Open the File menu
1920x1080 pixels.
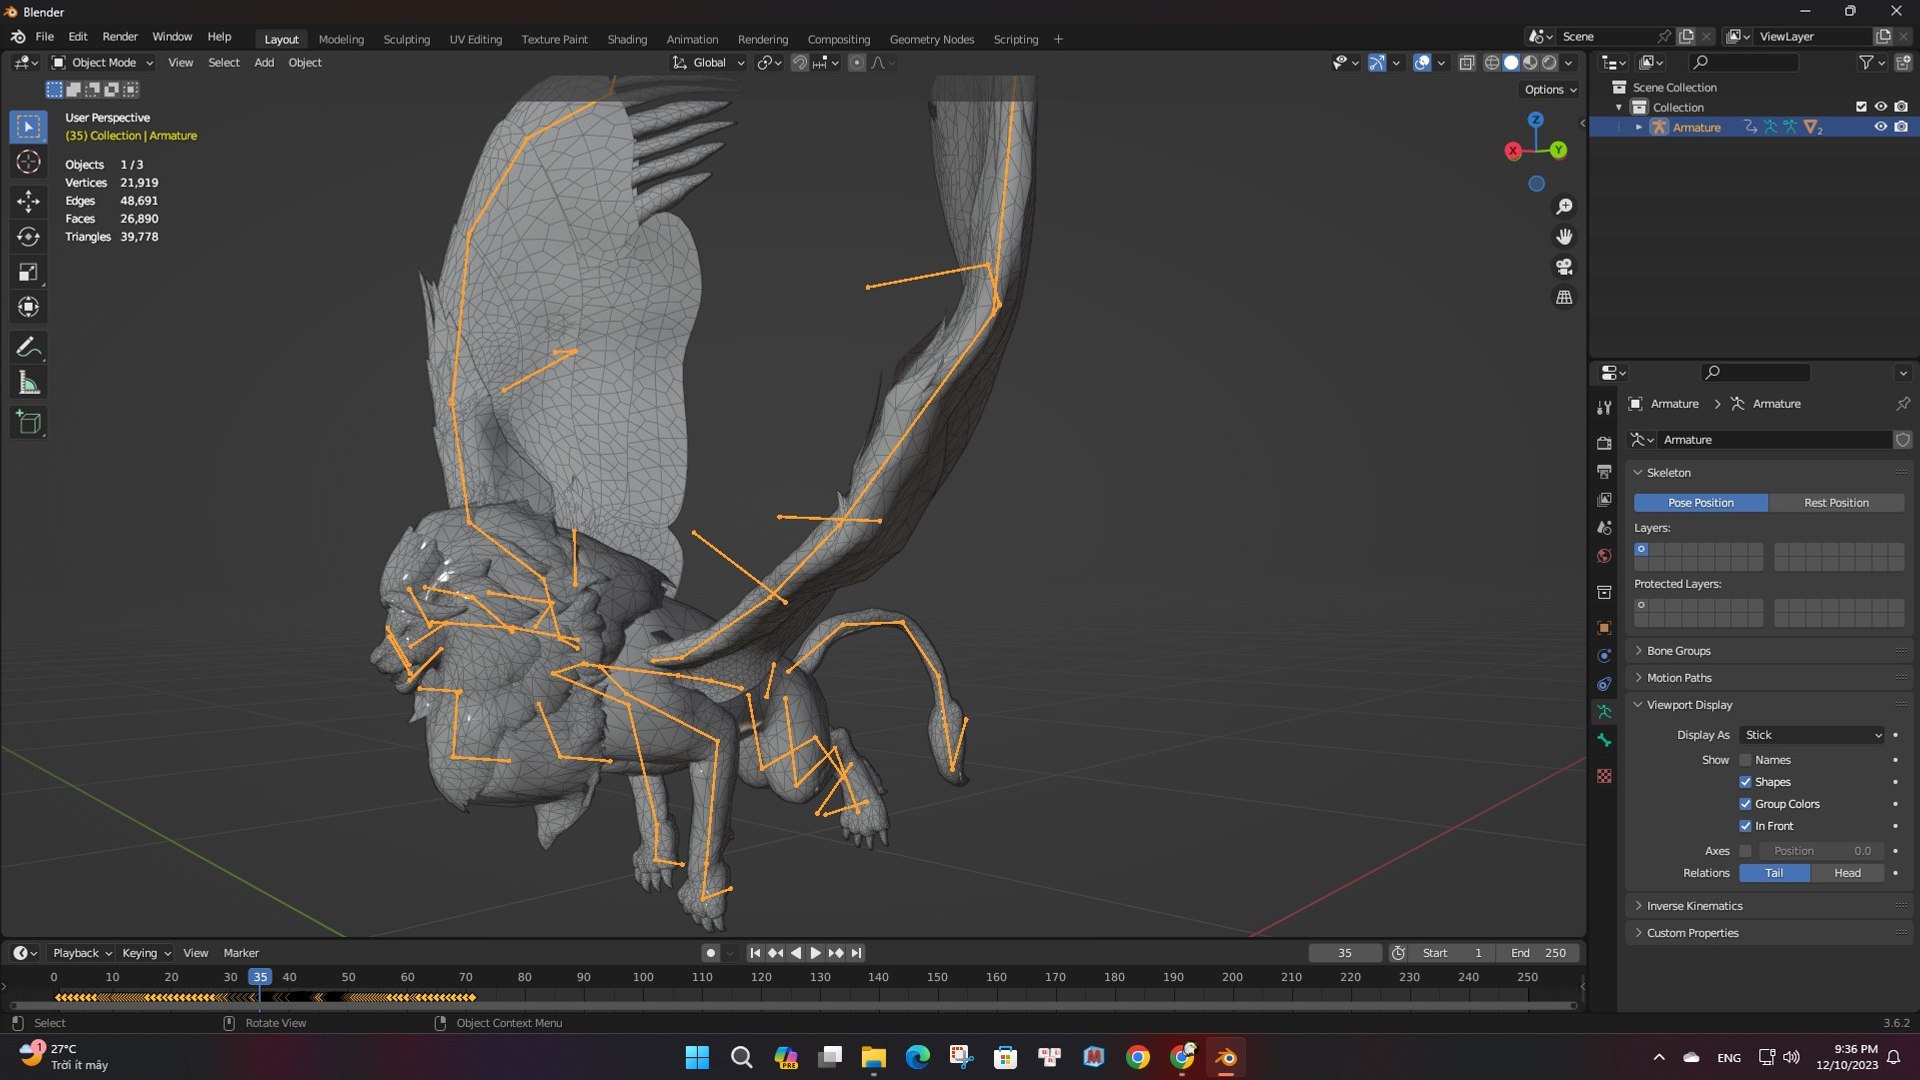pyautogui.click(x=44, y=36)
